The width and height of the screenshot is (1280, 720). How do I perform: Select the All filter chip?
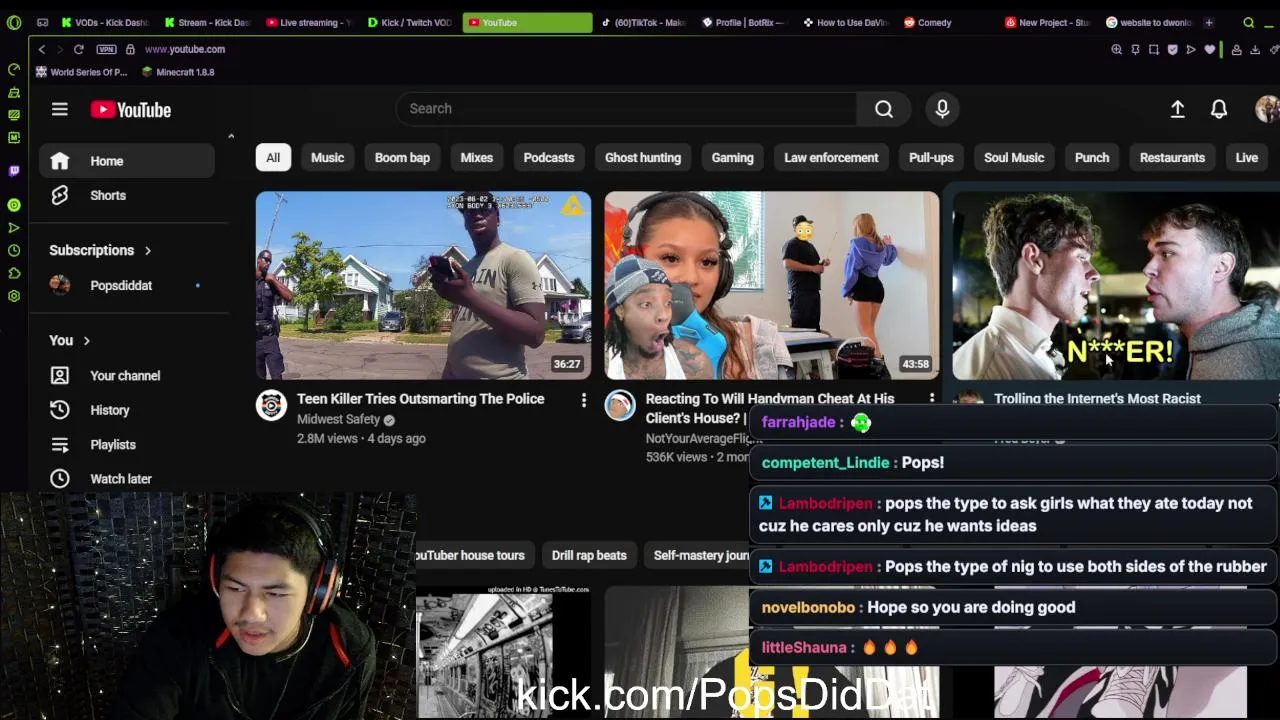(273, 158)
